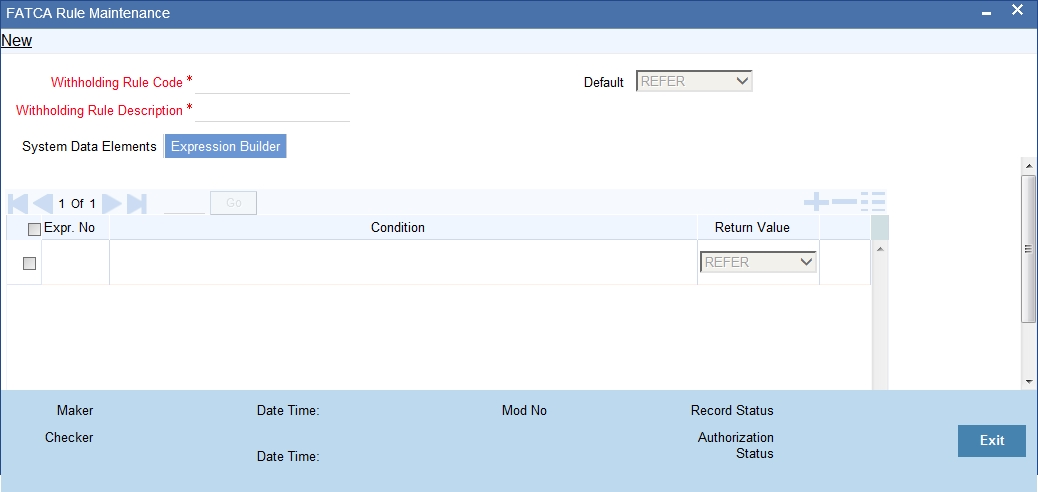The height and width of the screenshot is (492, 1038).
Task: Click the New menu action
Action: [x=17, y=40]
